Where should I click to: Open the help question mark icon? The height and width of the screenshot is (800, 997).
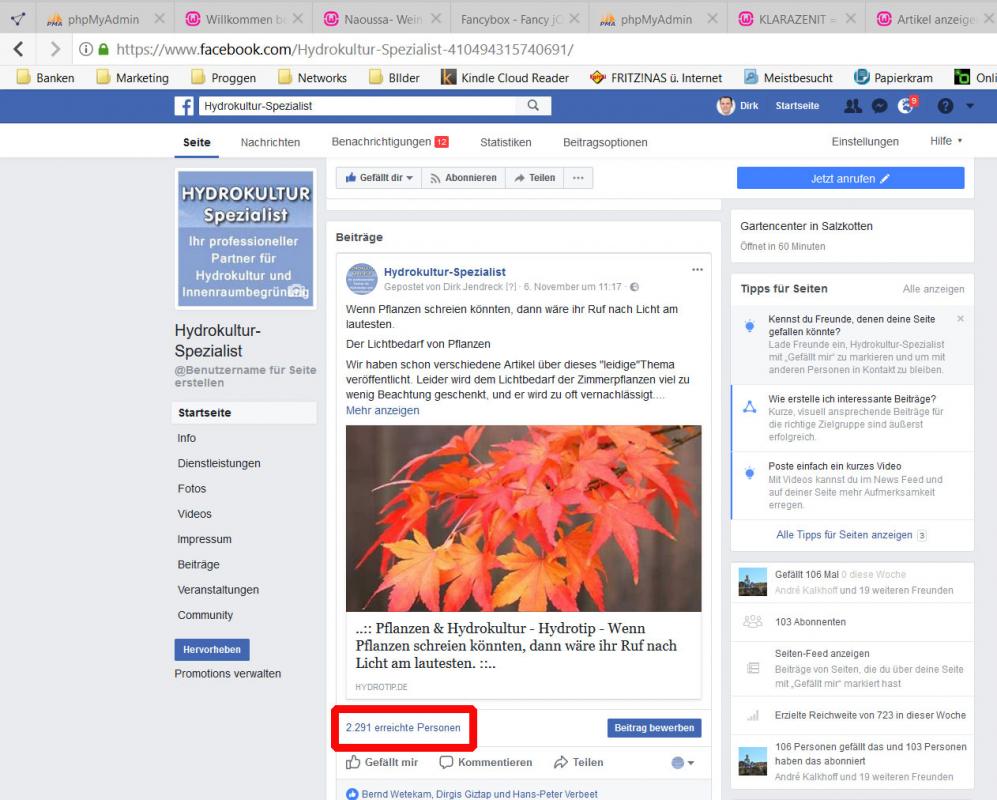coord(945,106)
